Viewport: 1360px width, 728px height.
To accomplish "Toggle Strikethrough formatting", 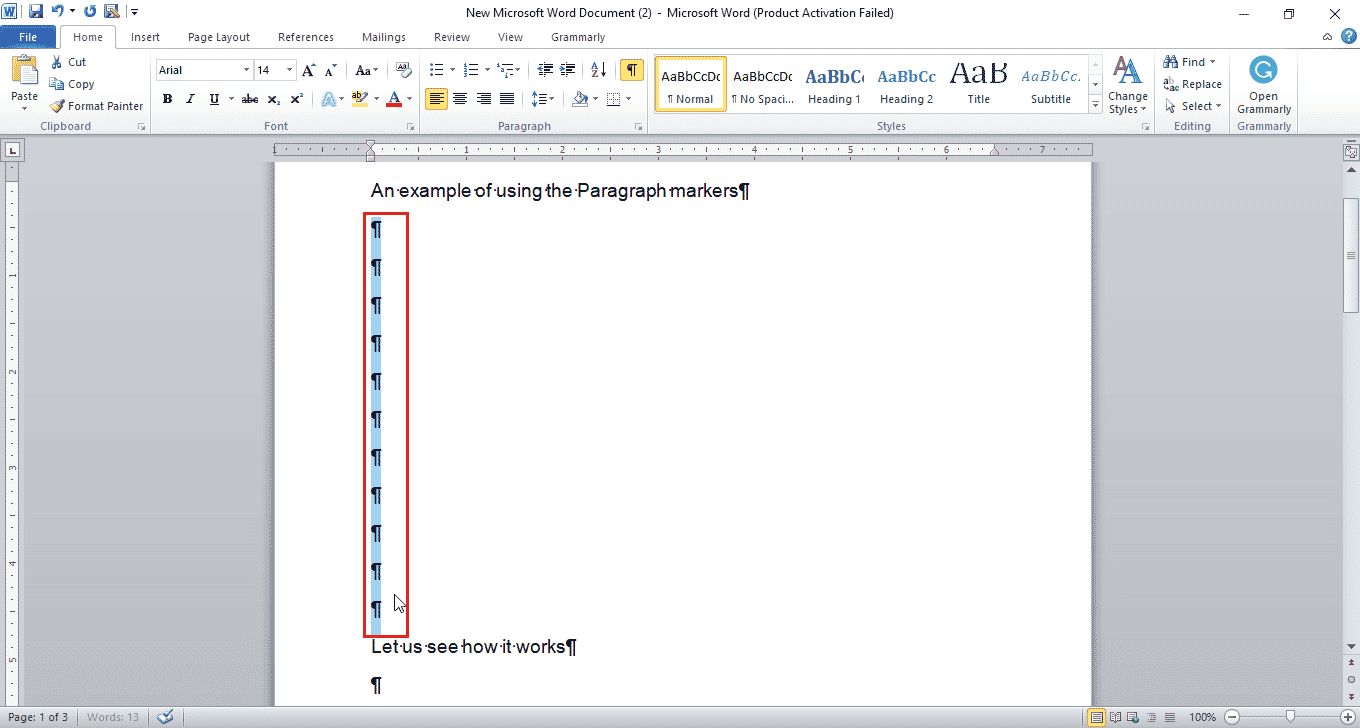I will 250,99.
